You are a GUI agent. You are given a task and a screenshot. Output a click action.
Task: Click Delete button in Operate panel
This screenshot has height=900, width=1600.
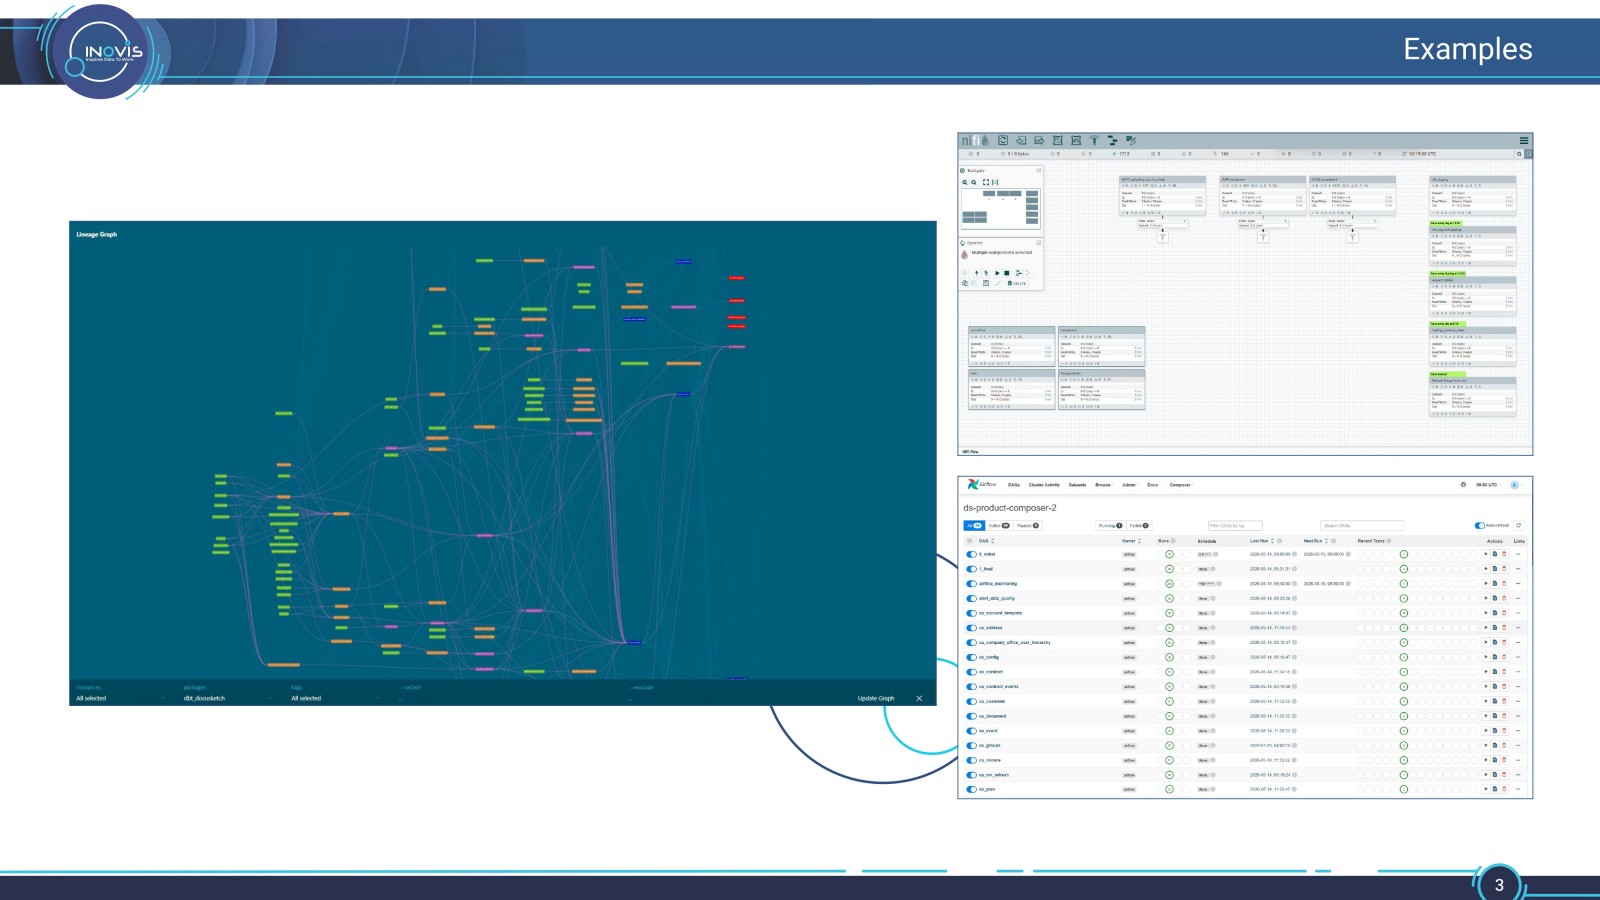coord(1017,283)
